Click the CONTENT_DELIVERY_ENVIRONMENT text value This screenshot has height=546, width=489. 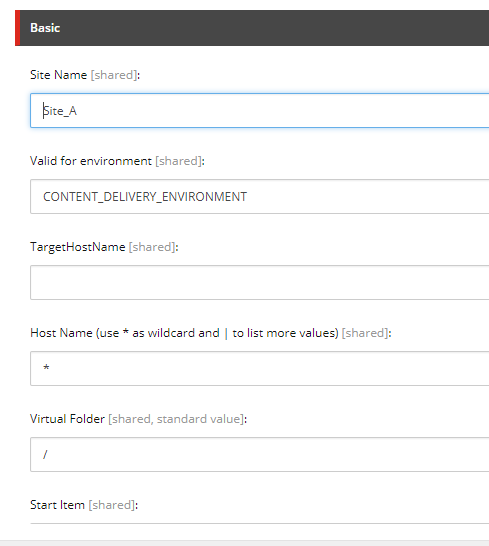tap(145, 197)
